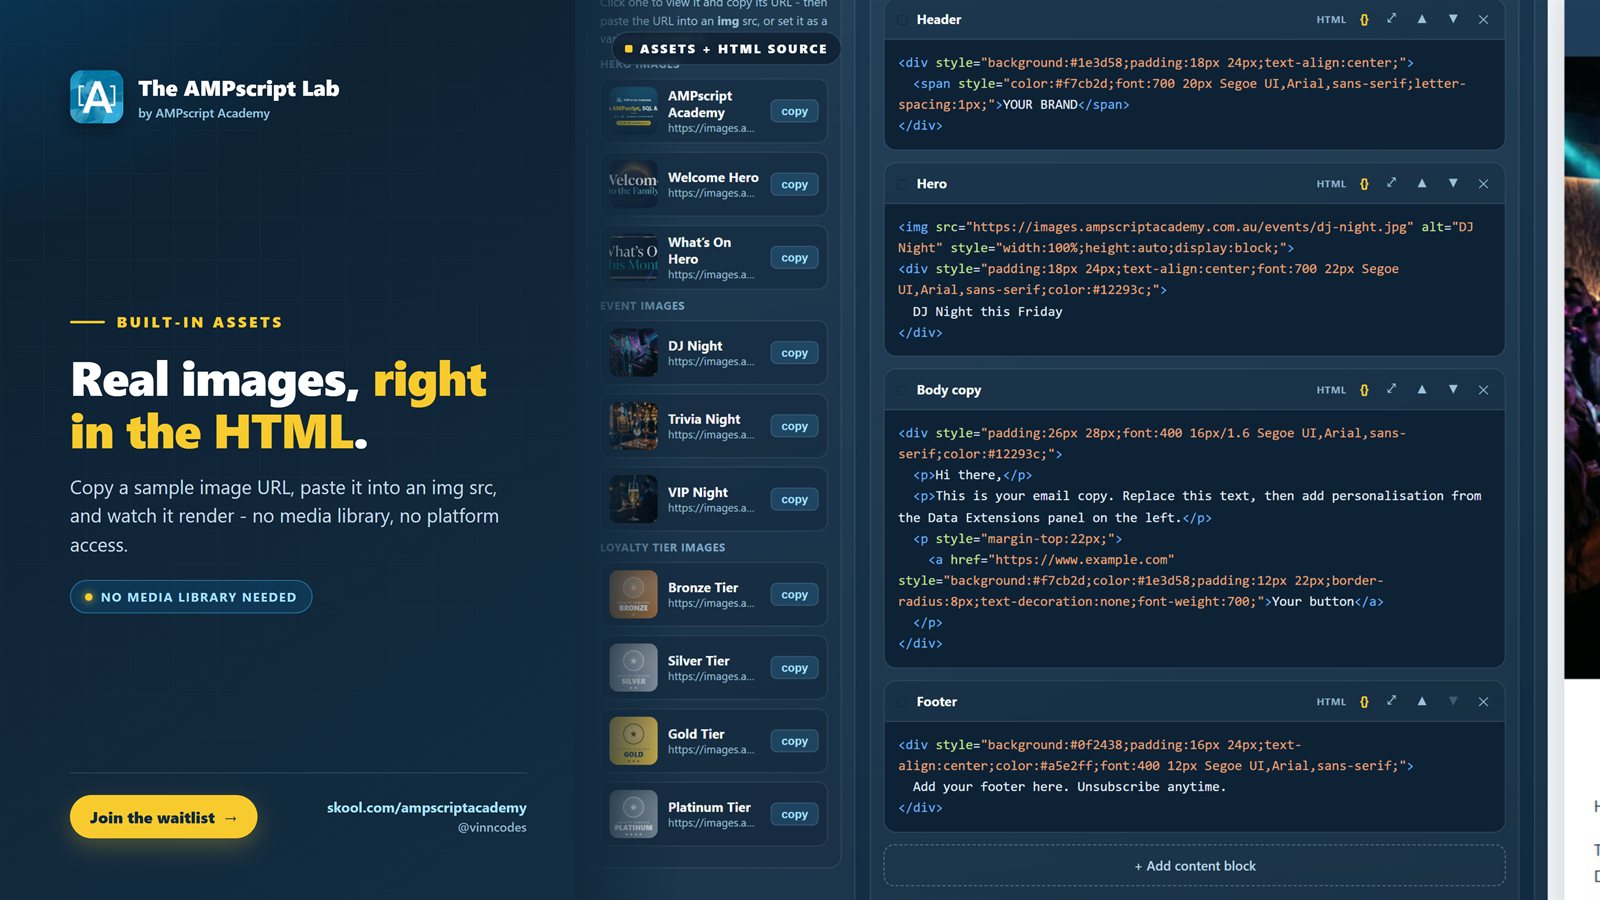Image resolution: width=1600 pixels, height=900 pixels.
Task: Copy the Trivia Night image URL
Action: (794, 426)
